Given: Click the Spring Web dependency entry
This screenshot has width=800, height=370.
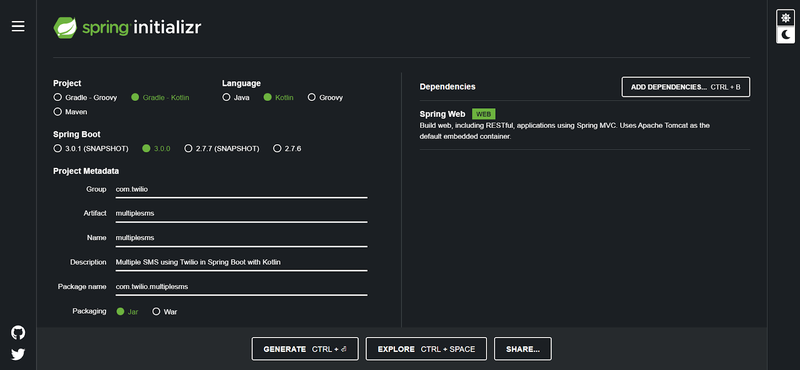Looking at the screenshot, I should (x=585, y=125).
